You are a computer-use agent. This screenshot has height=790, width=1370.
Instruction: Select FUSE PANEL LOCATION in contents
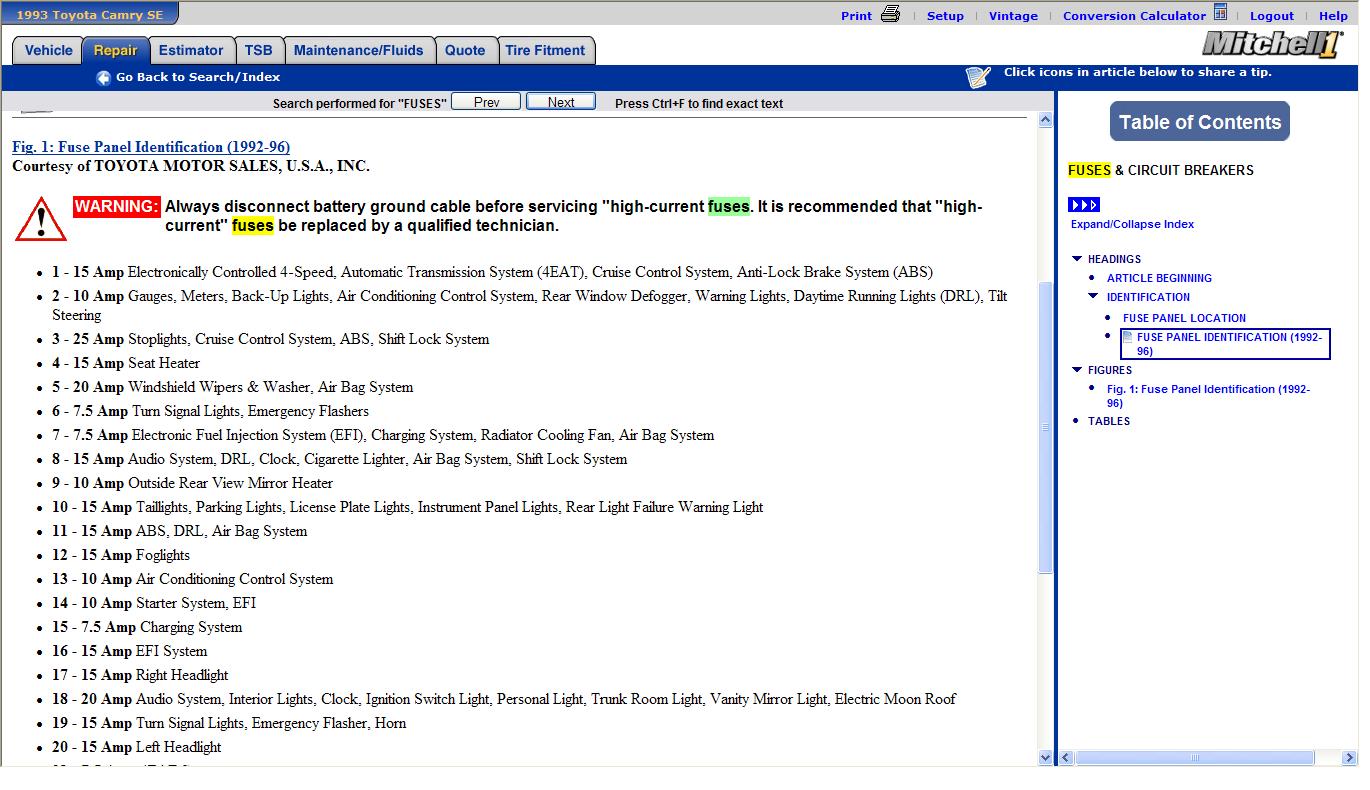(1184, 318)
